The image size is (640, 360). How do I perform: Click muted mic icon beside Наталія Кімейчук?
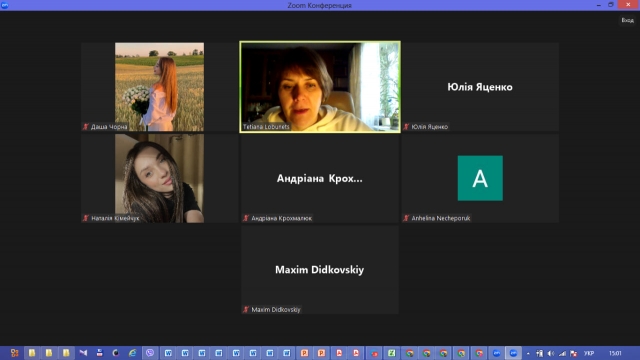tap(86, 218)
